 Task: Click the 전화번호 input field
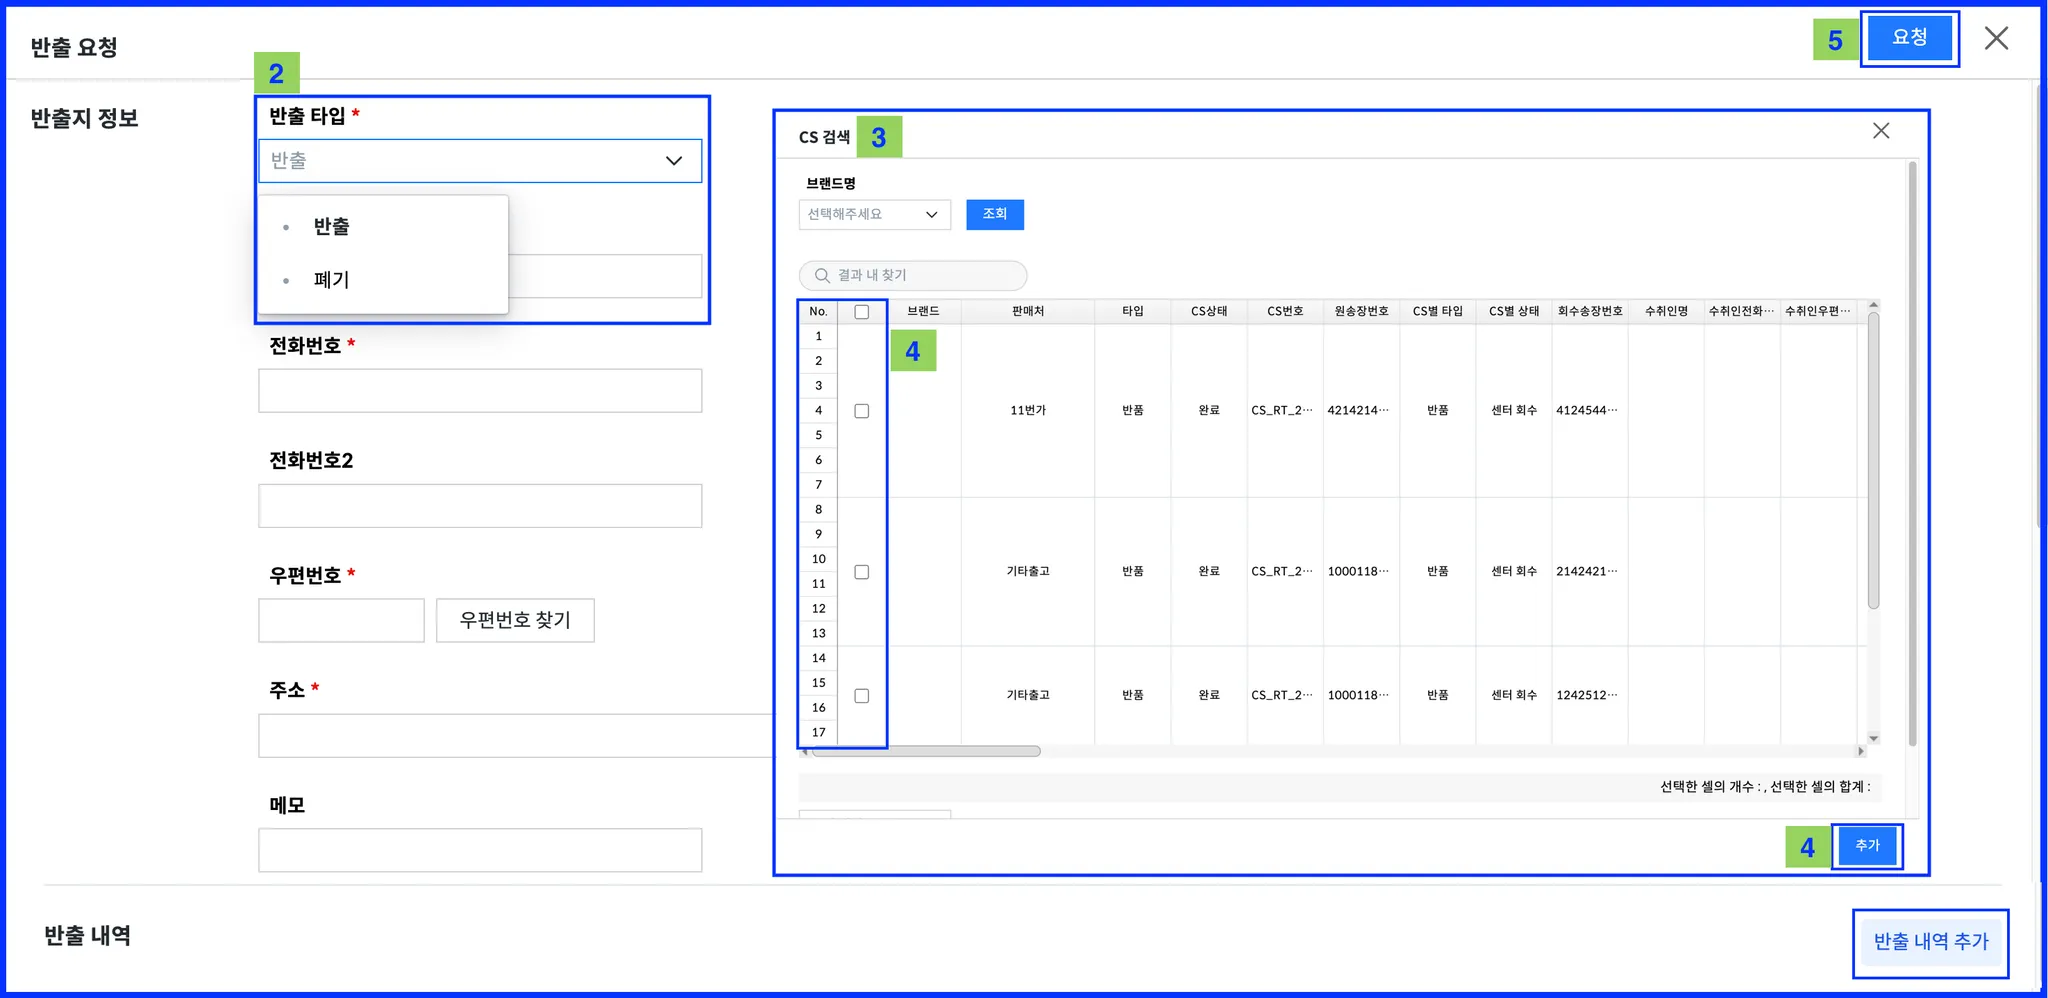(x=480, y=391)
